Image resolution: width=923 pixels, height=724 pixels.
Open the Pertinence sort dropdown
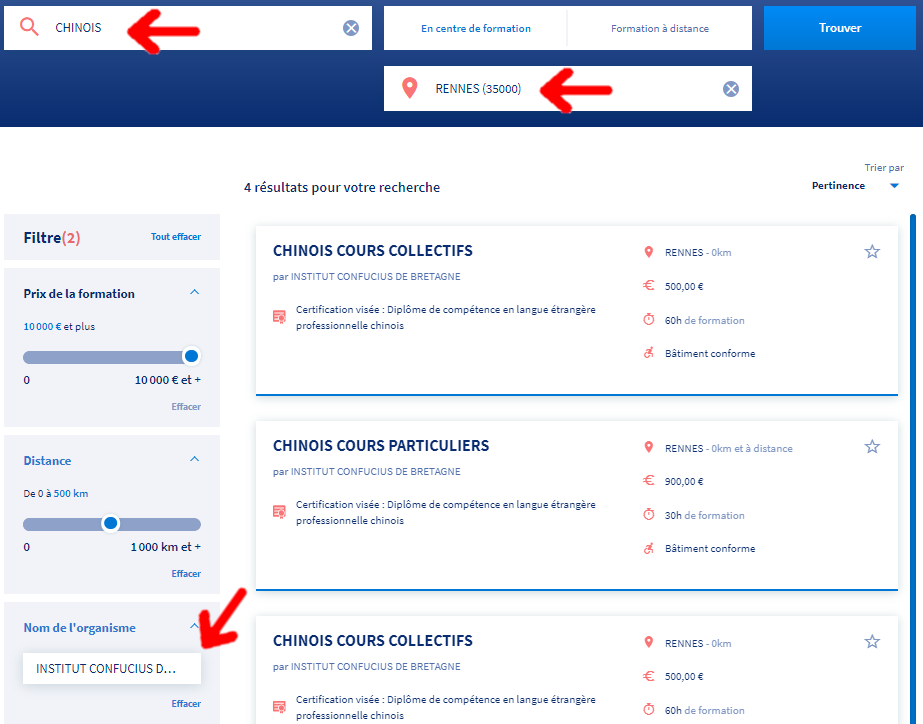[x=855, y=185]
